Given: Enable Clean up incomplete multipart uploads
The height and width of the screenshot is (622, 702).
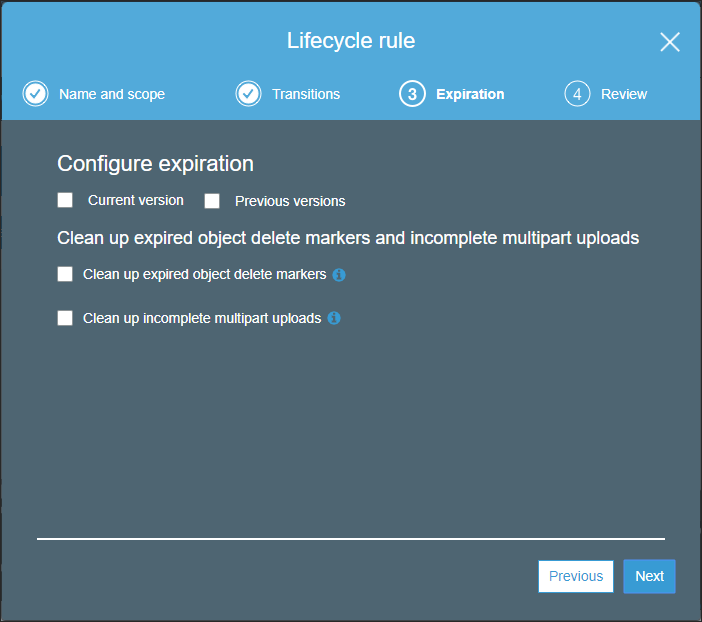Looking at the screenshot, I should point(65,318).
